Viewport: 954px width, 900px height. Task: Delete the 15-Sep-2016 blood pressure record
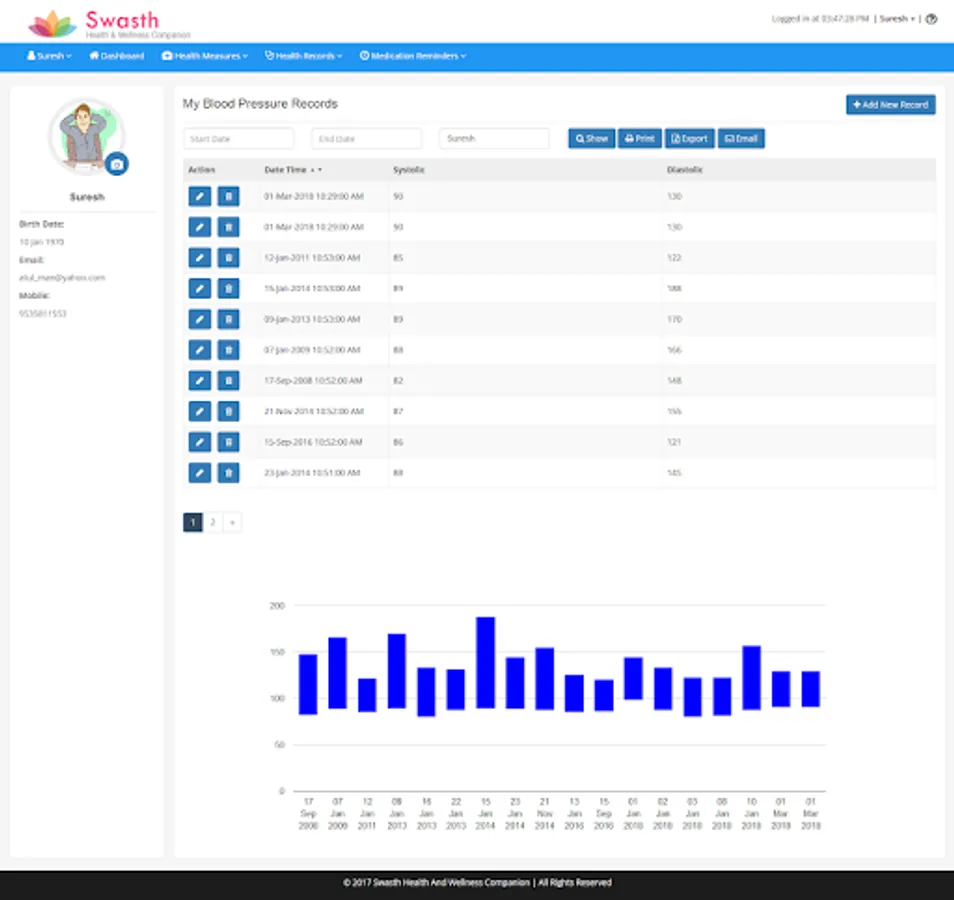228,442
